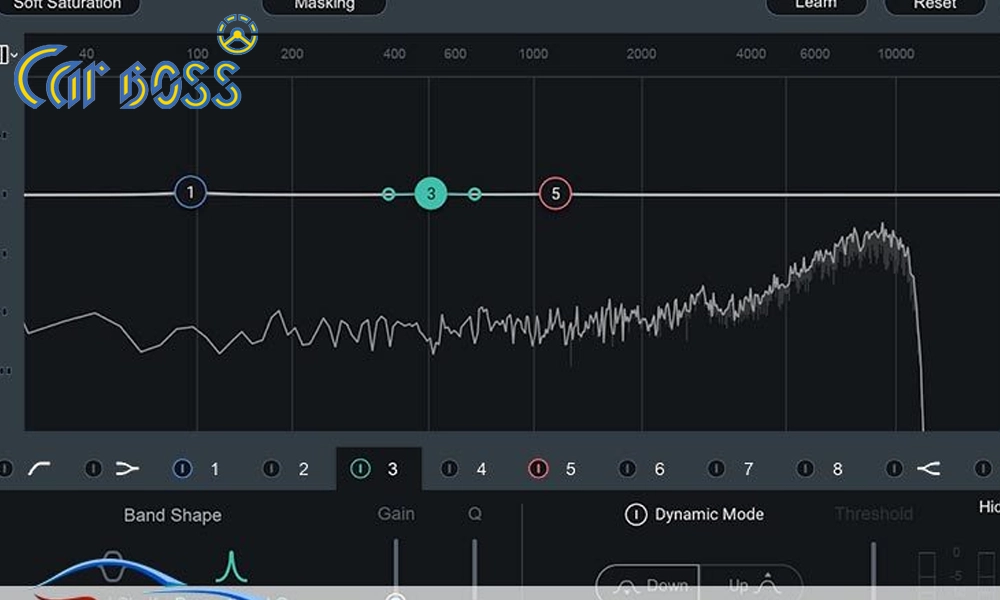
Task: Click the Reset button
Action: 934,5
